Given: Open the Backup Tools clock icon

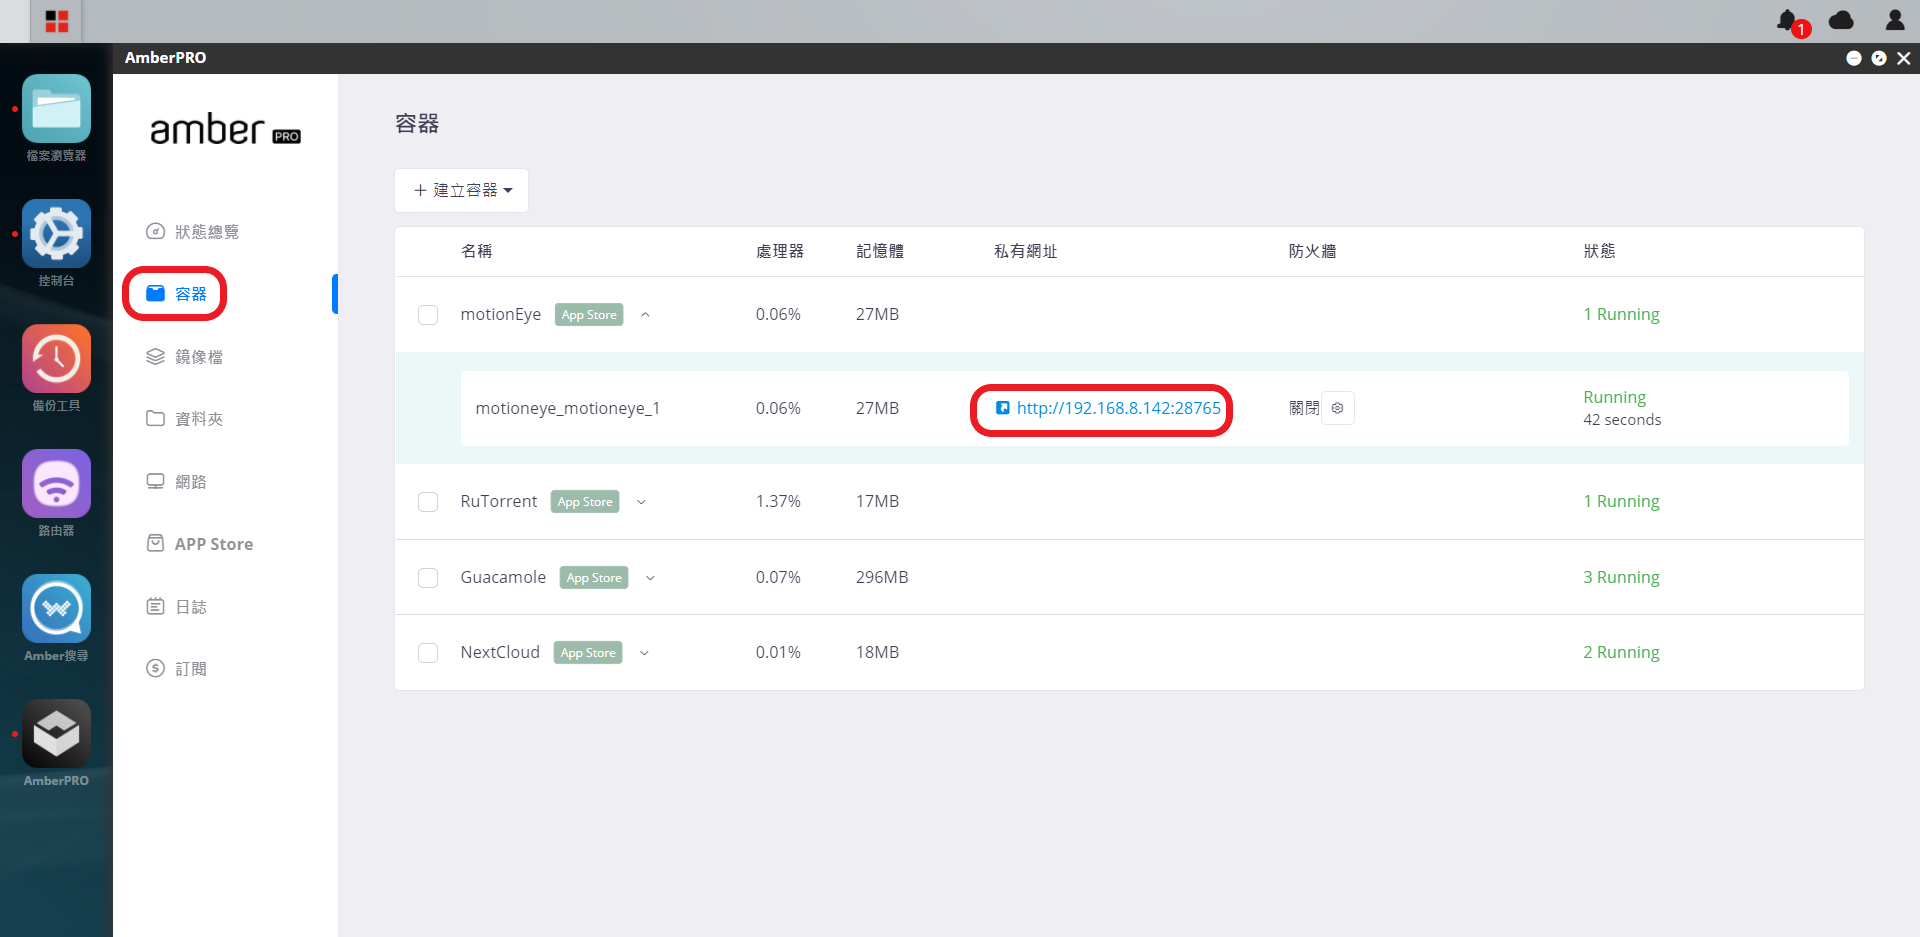Looking at the screenshot, I should 56,359.
